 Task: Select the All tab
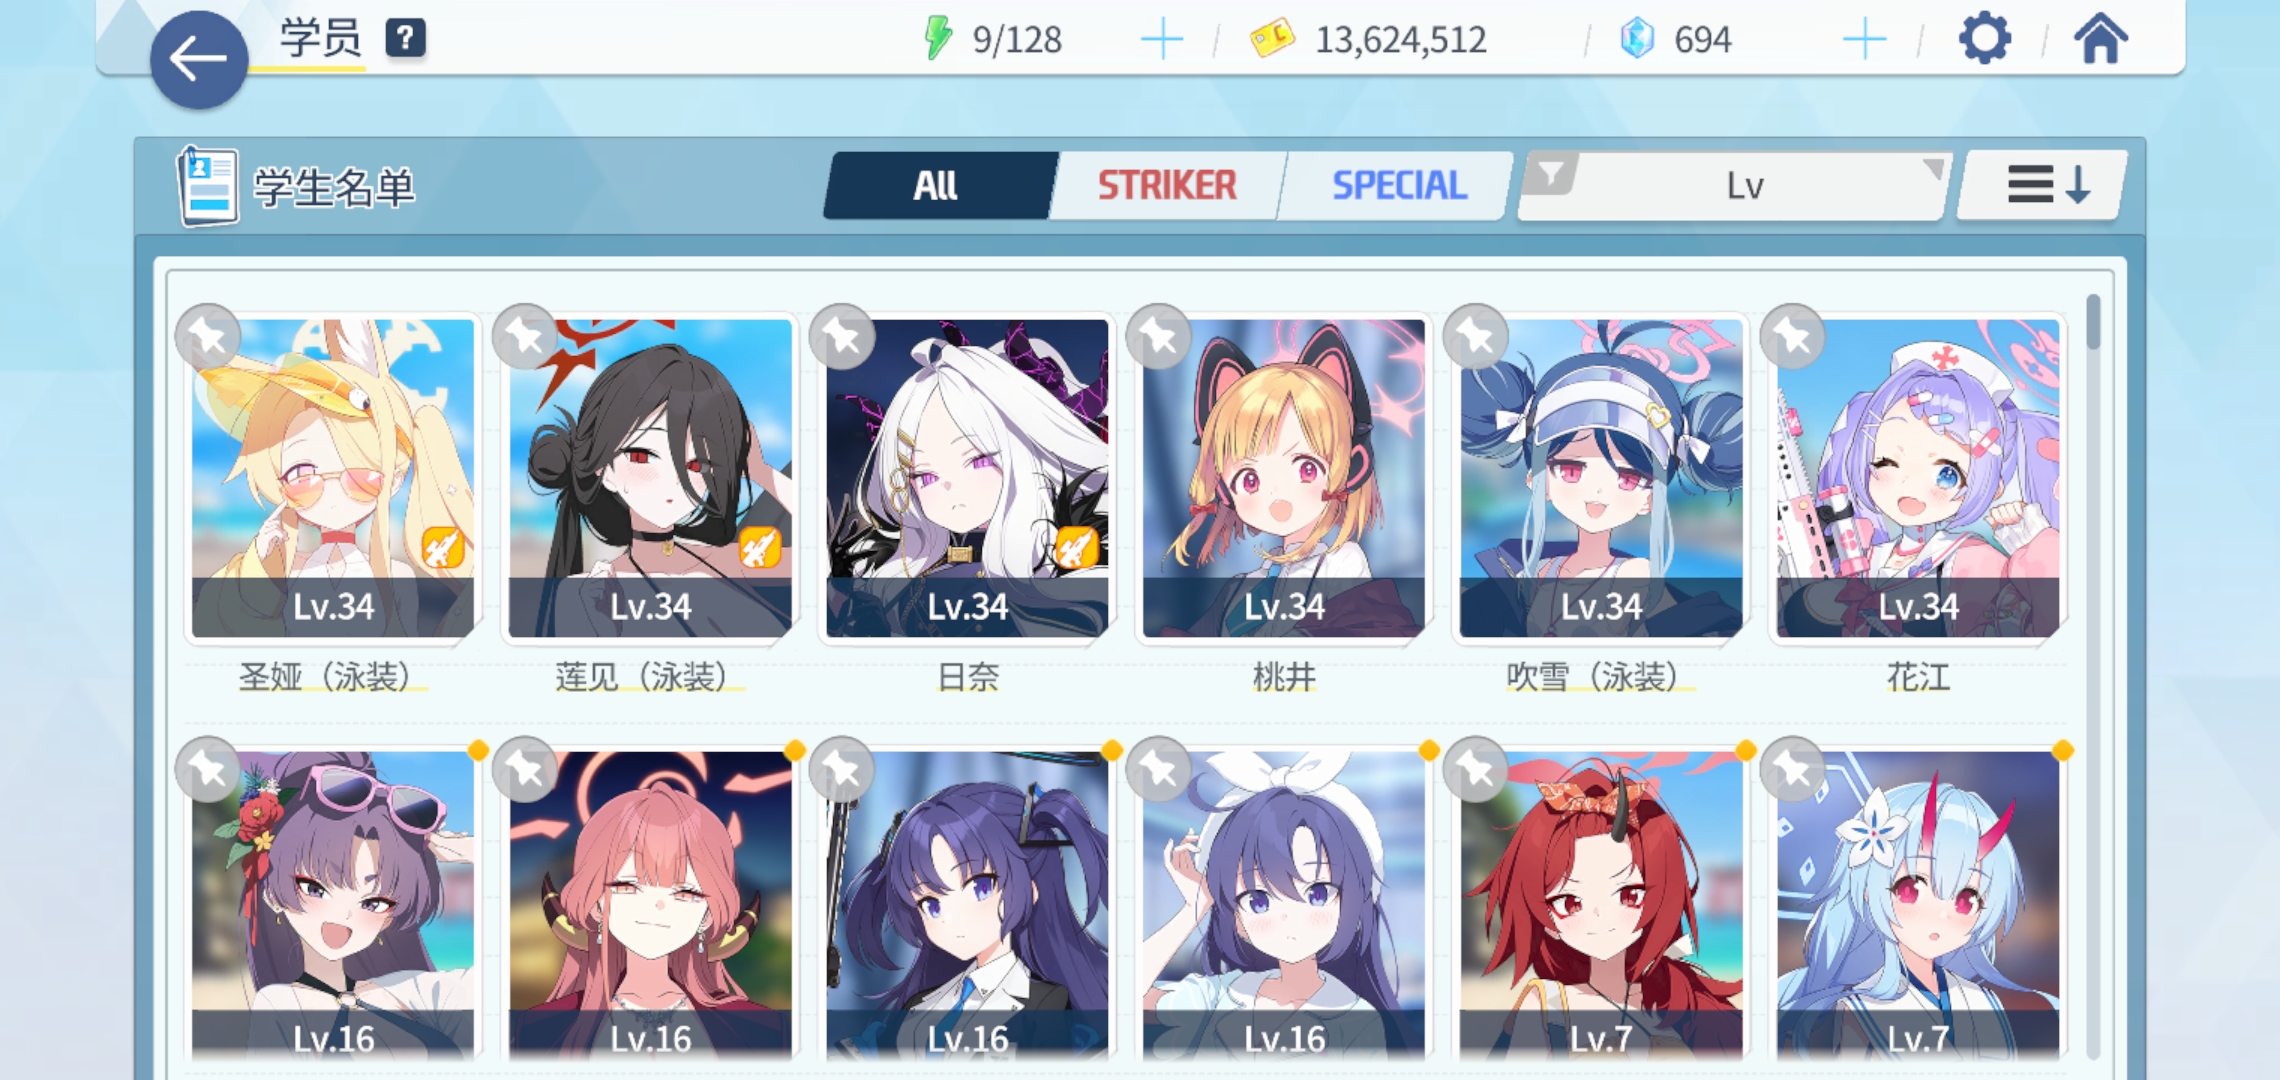pyautogui.click(x=936, y=185)
